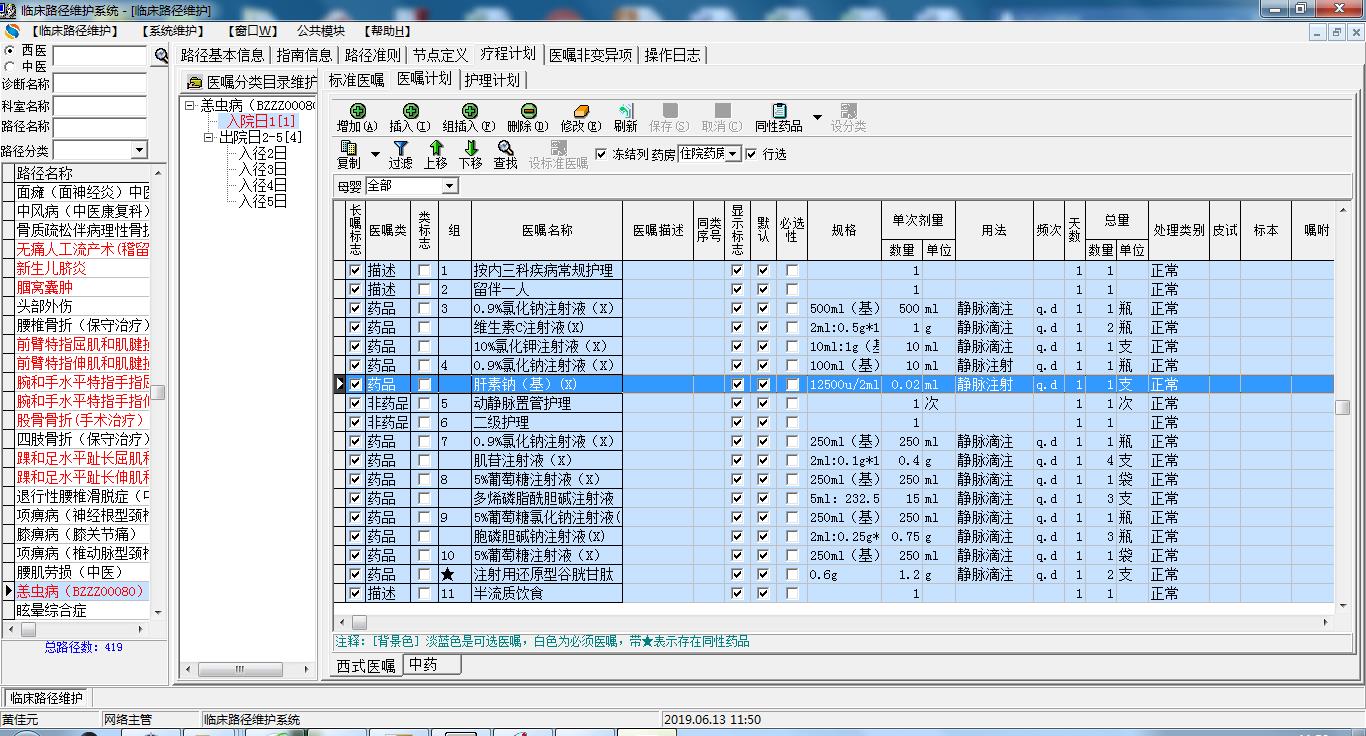Click the 设分类 toolbar icon
1366x736 pixels.
tap(848, 111)
